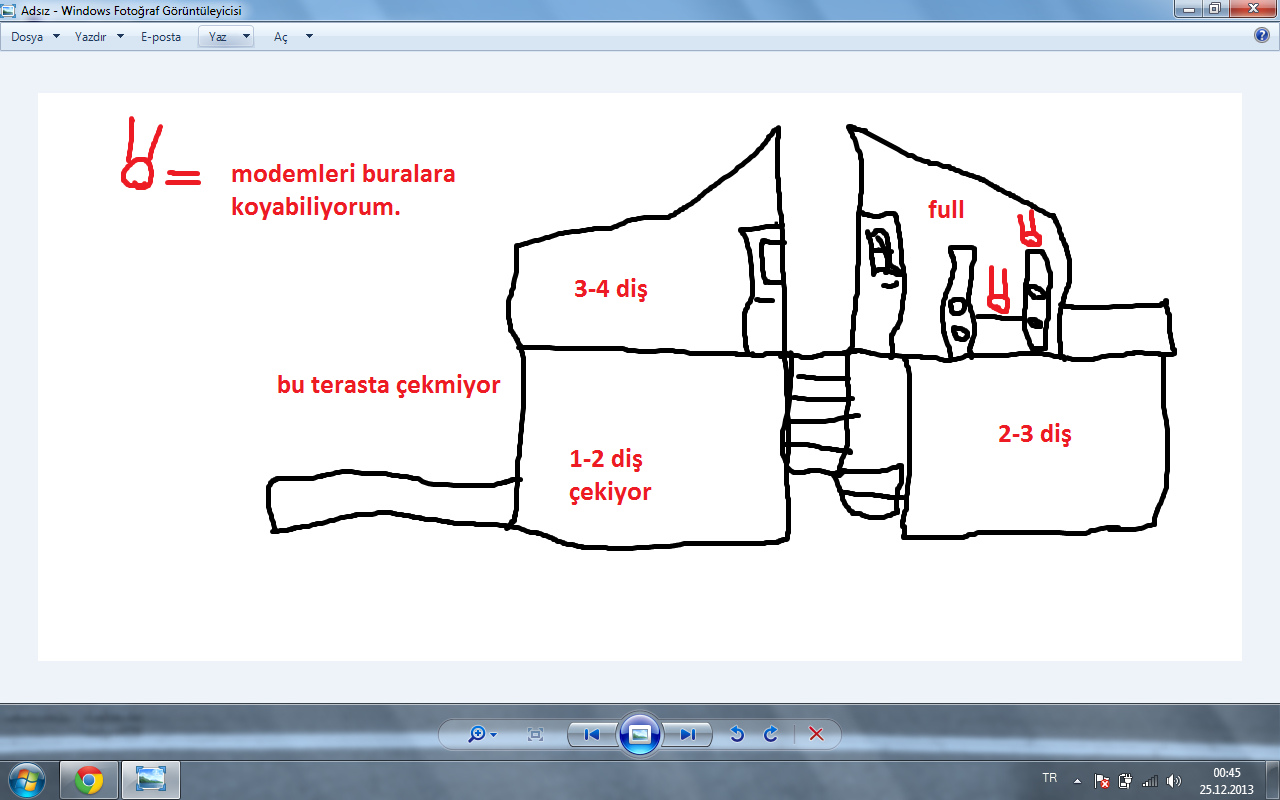Click the 'full' label in drawing

tap(946, 210)
